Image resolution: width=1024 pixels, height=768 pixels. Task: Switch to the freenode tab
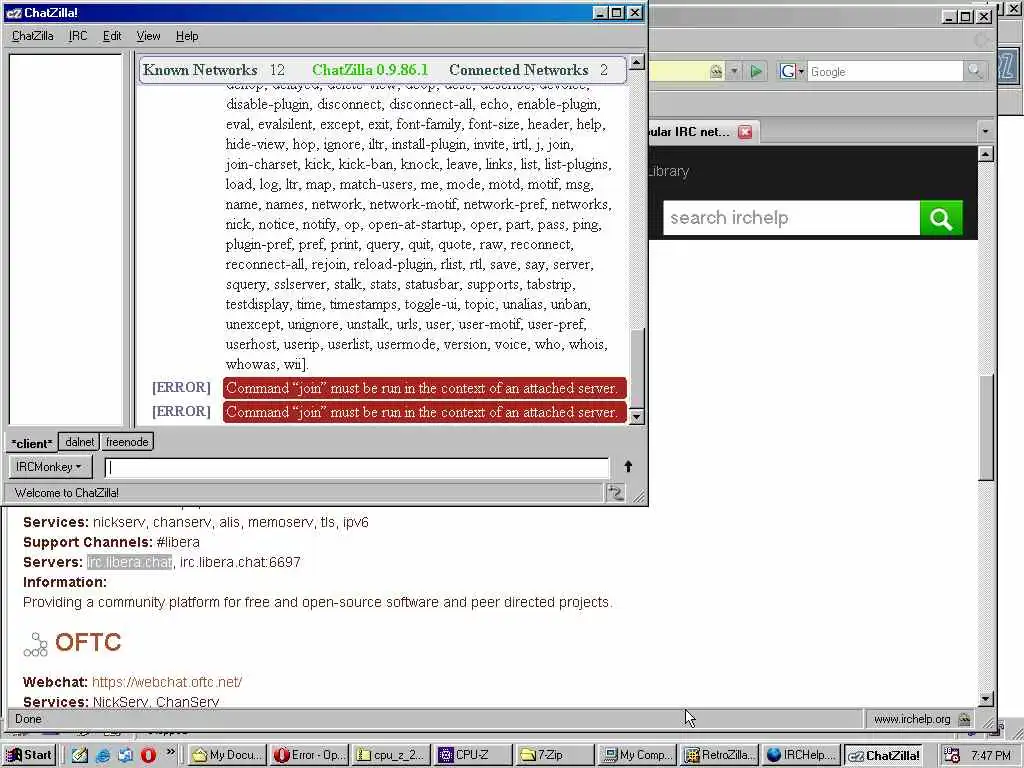tap(127, 442)
